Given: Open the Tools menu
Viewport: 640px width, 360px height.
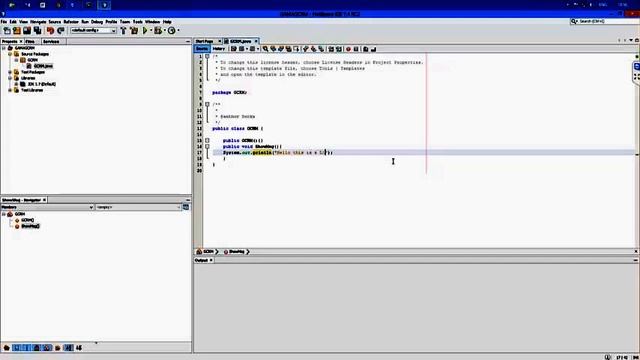Looking at the screenshot, I should (x=138, y=22).
